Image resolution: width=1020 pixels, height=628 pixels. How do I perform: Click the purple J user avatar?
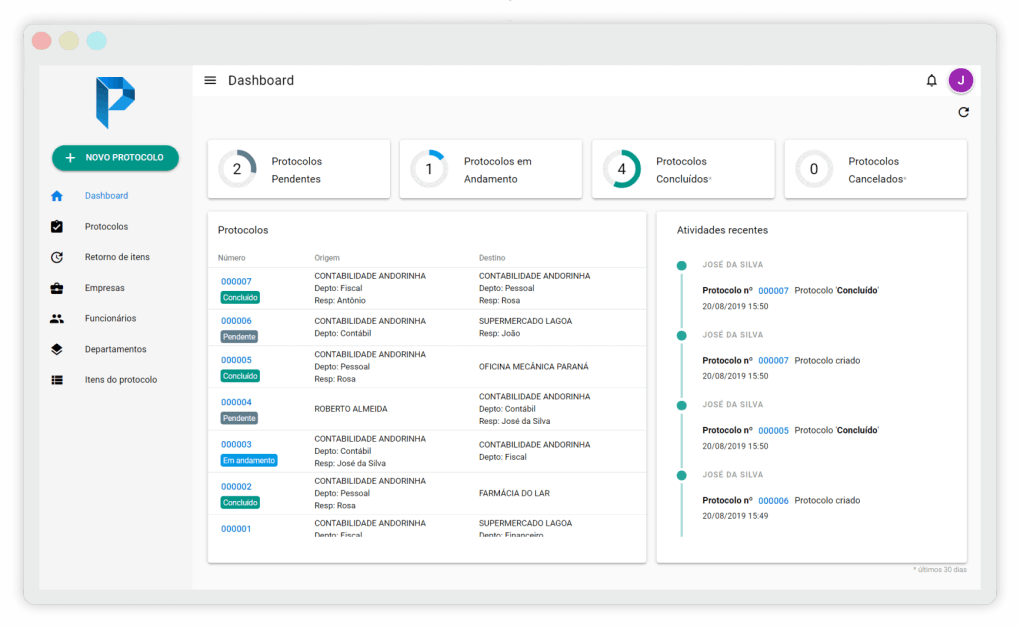click(x=960, y=81)
